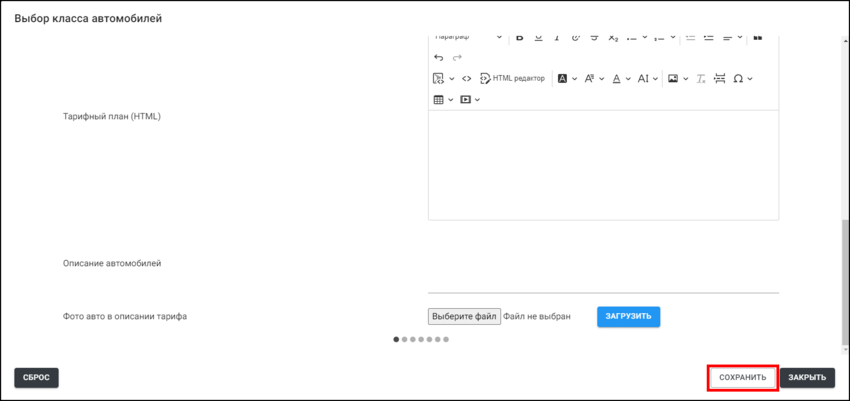Viewport: 850px width, 401px height.
Task: Open source code view with the <> icon
Action: pos(466,78)
